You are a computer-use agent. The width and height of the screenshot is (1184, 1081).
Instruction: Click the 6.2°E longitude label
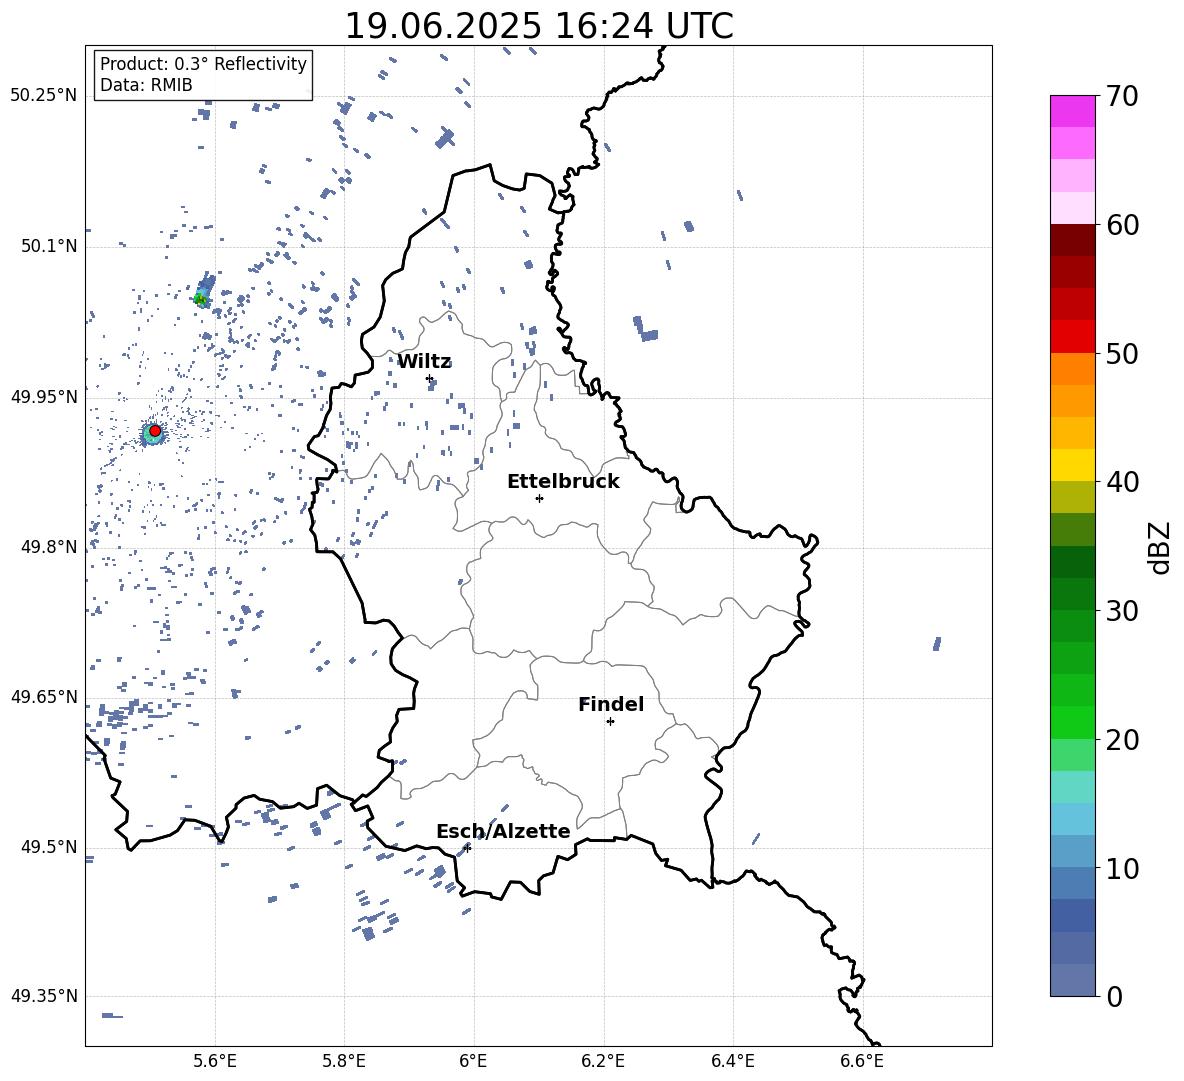click(x=603, y=1061)
